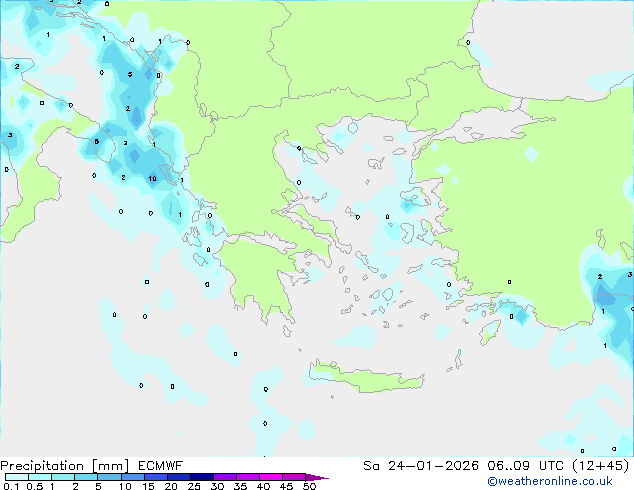Select the 5–10 mm legend color swatch

point(109,477)
